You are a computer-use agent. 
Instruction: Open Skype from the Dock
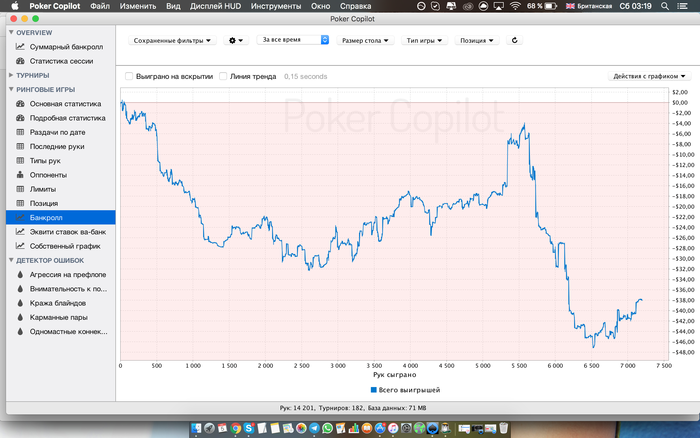point(249,429)
